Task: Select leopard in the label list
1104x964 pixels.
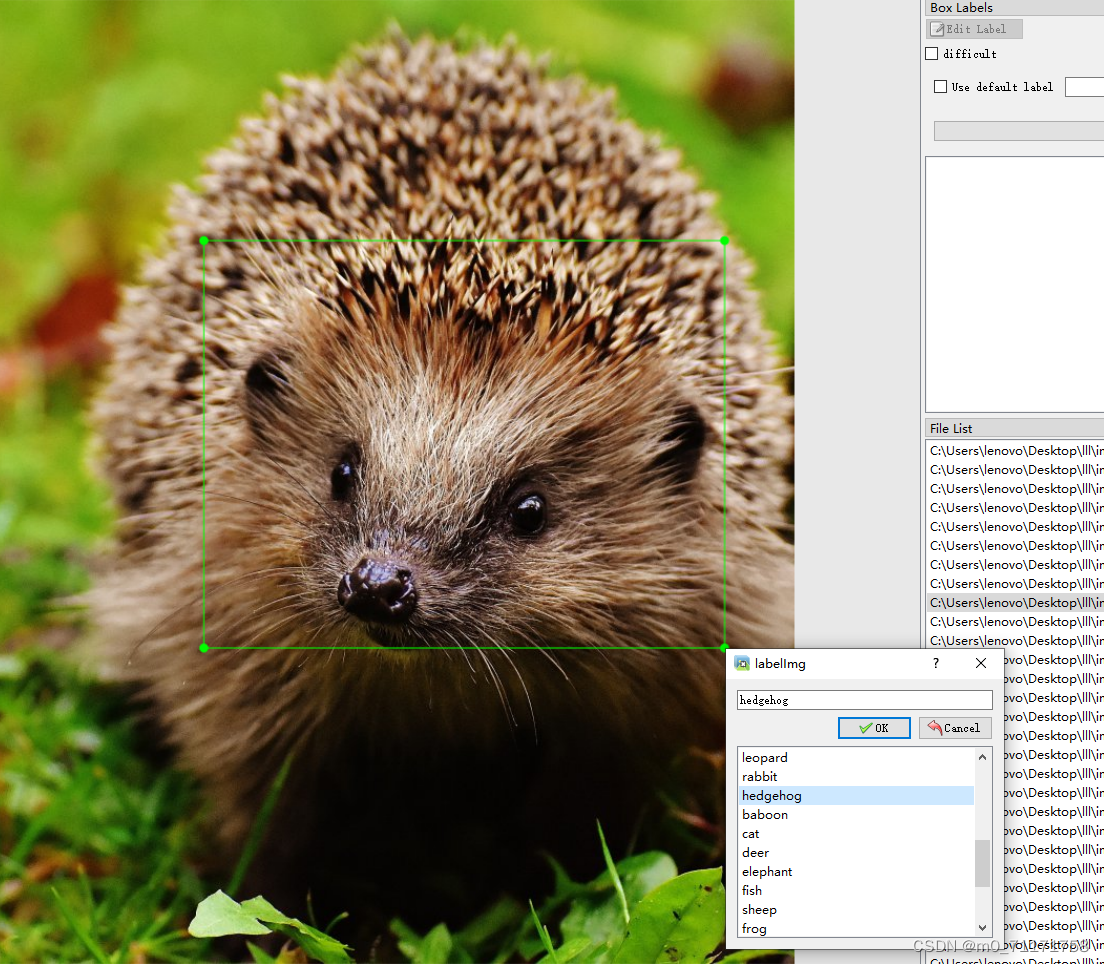Action: click(856, 758)
